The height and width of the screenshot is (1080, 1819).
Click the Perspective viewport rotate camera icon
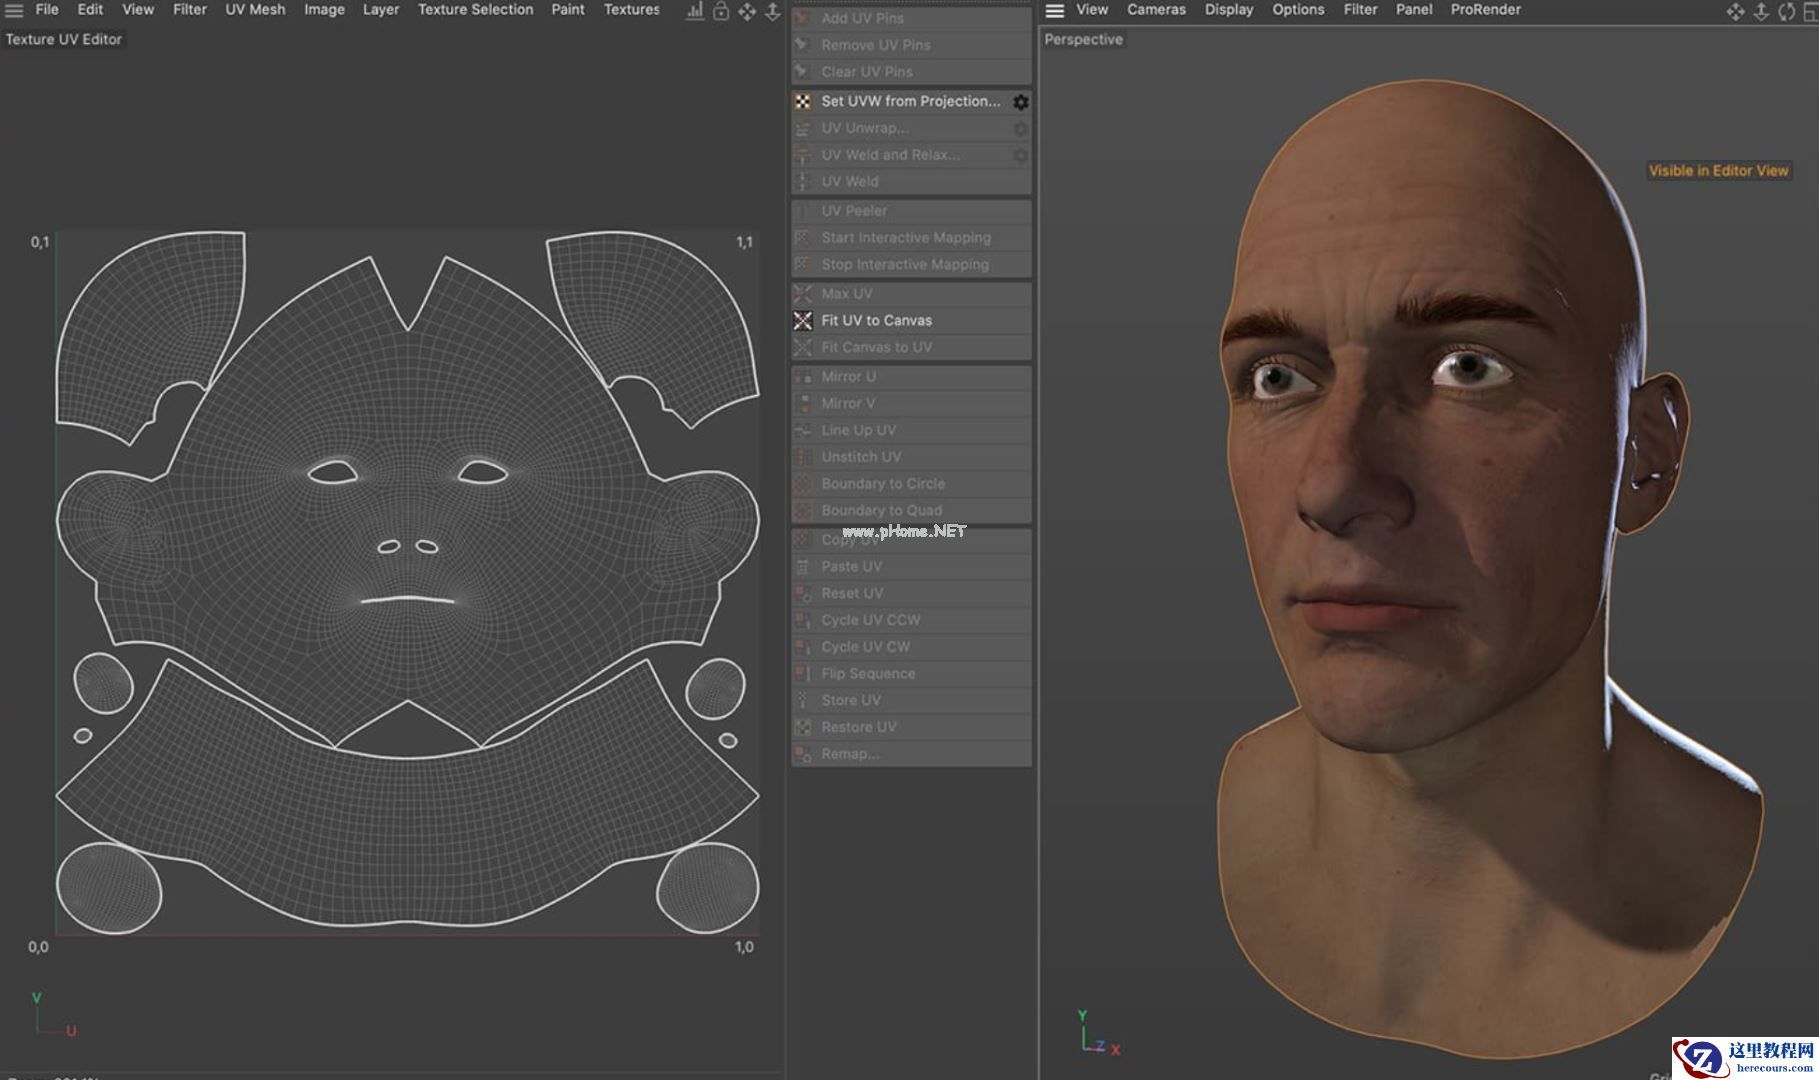tap(1786, 11)
